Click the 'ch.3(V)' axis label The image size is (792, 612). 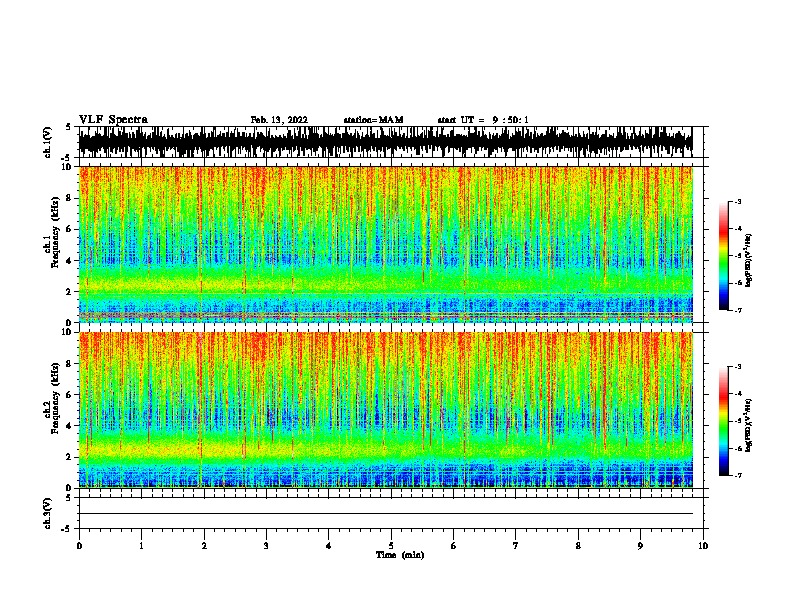47,513
